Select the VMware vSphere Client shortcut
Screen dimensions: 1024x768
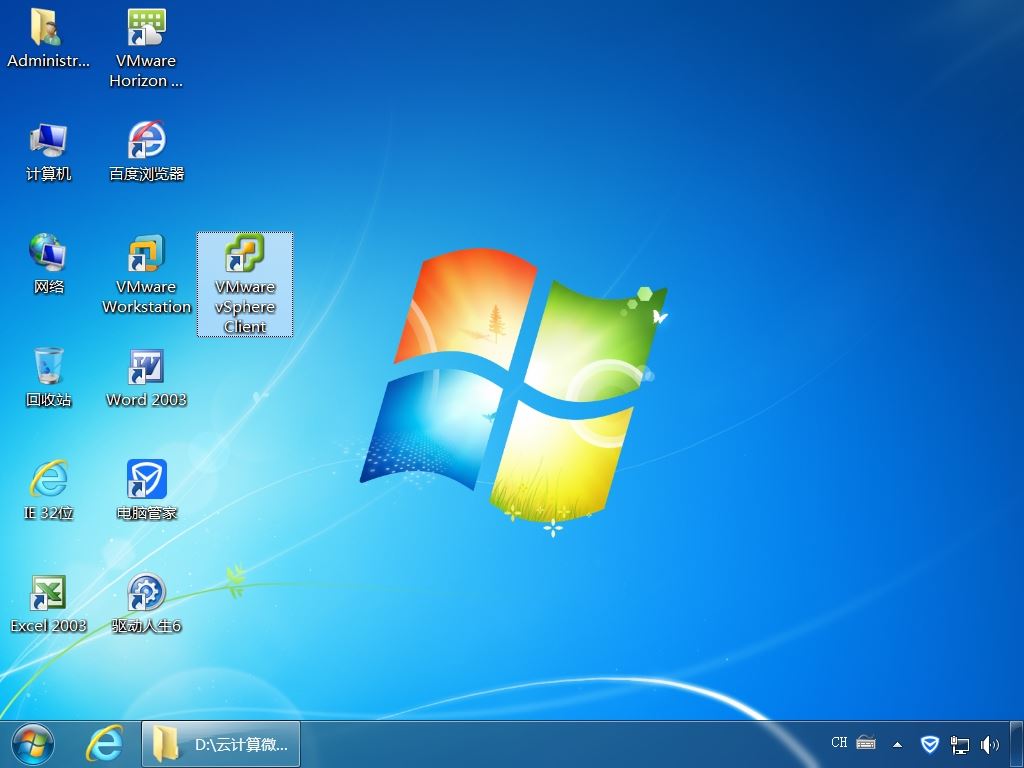pos(245,285)
